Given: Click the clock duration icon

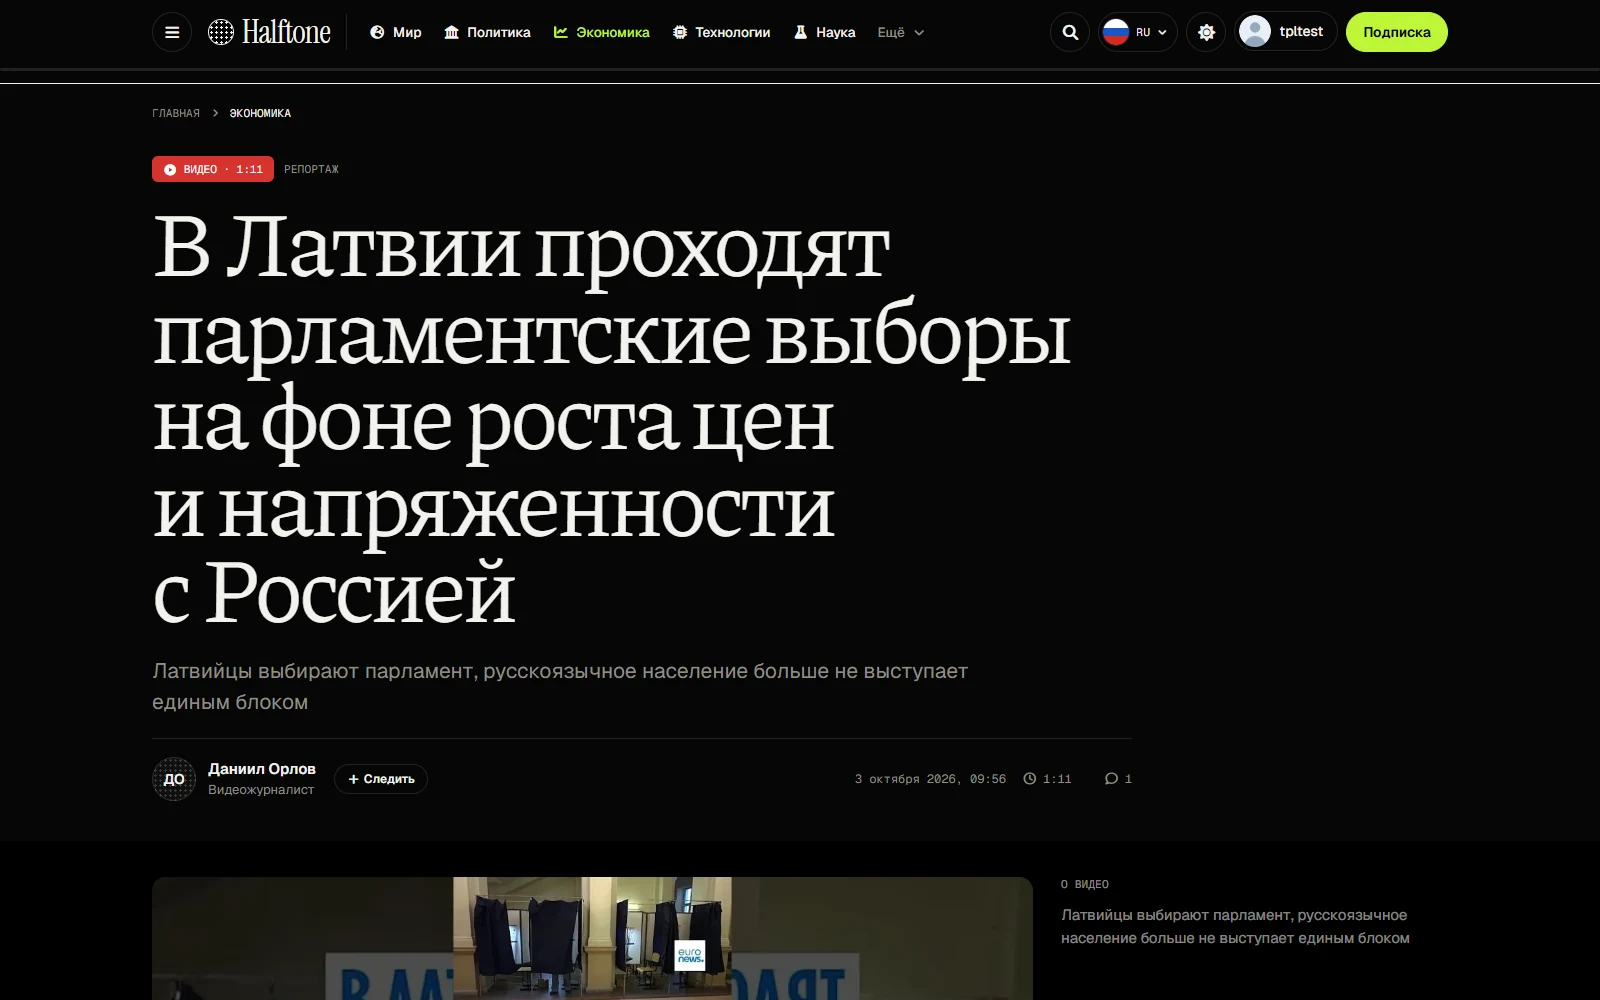Looking at the screenshot, I should pos(1030,779).
